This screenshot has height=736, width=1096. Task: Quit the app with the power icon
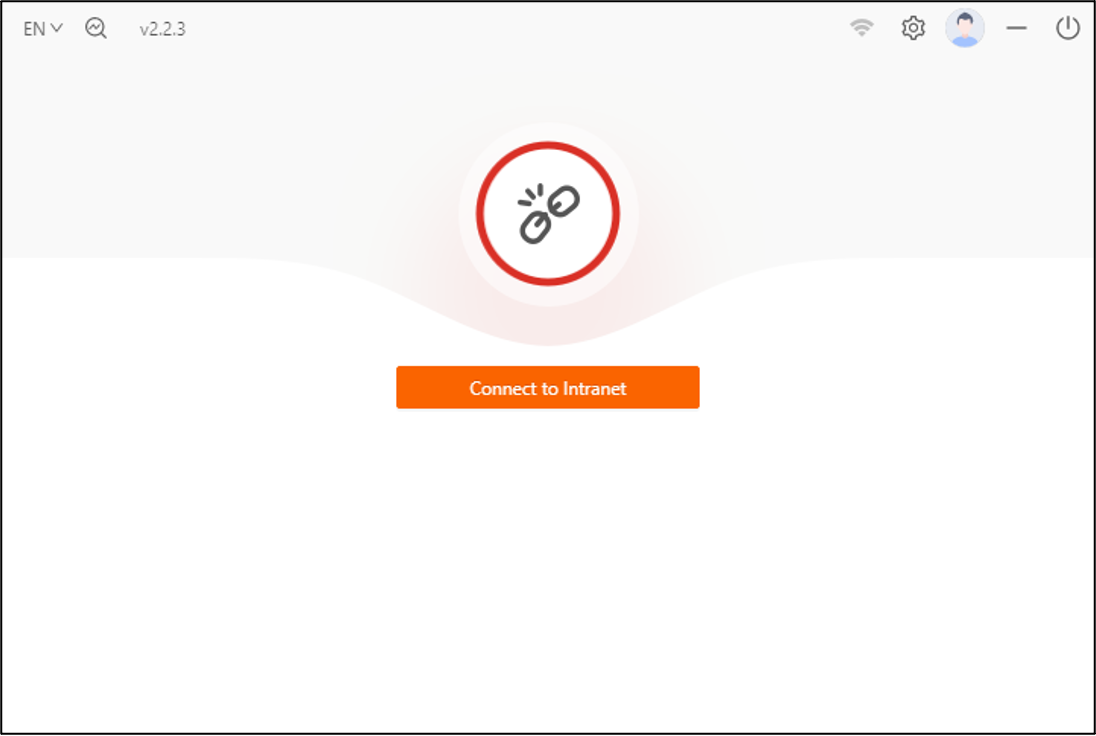point(1067,28)
